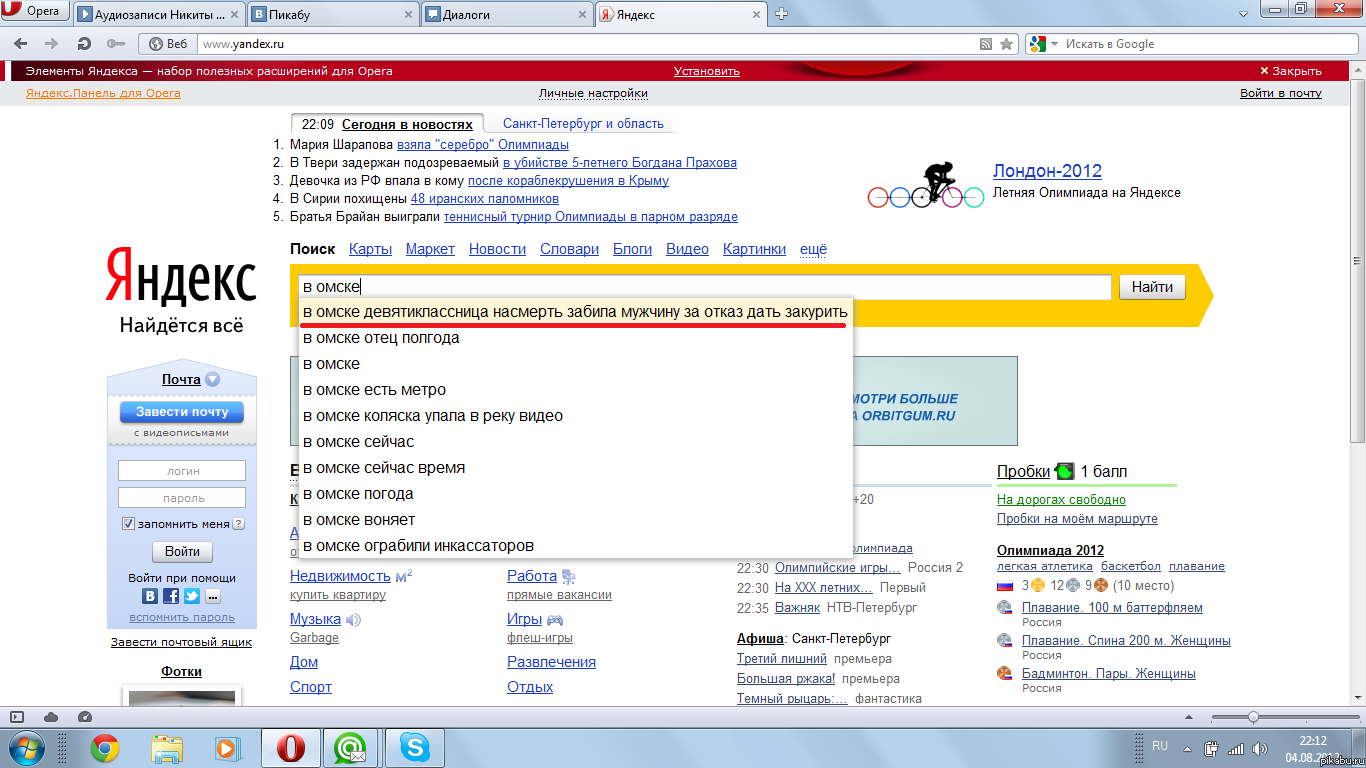Viewport: 1366px width, 768px height.
Task: Click the bookmark star in address bar
Action: point(1006,44)
